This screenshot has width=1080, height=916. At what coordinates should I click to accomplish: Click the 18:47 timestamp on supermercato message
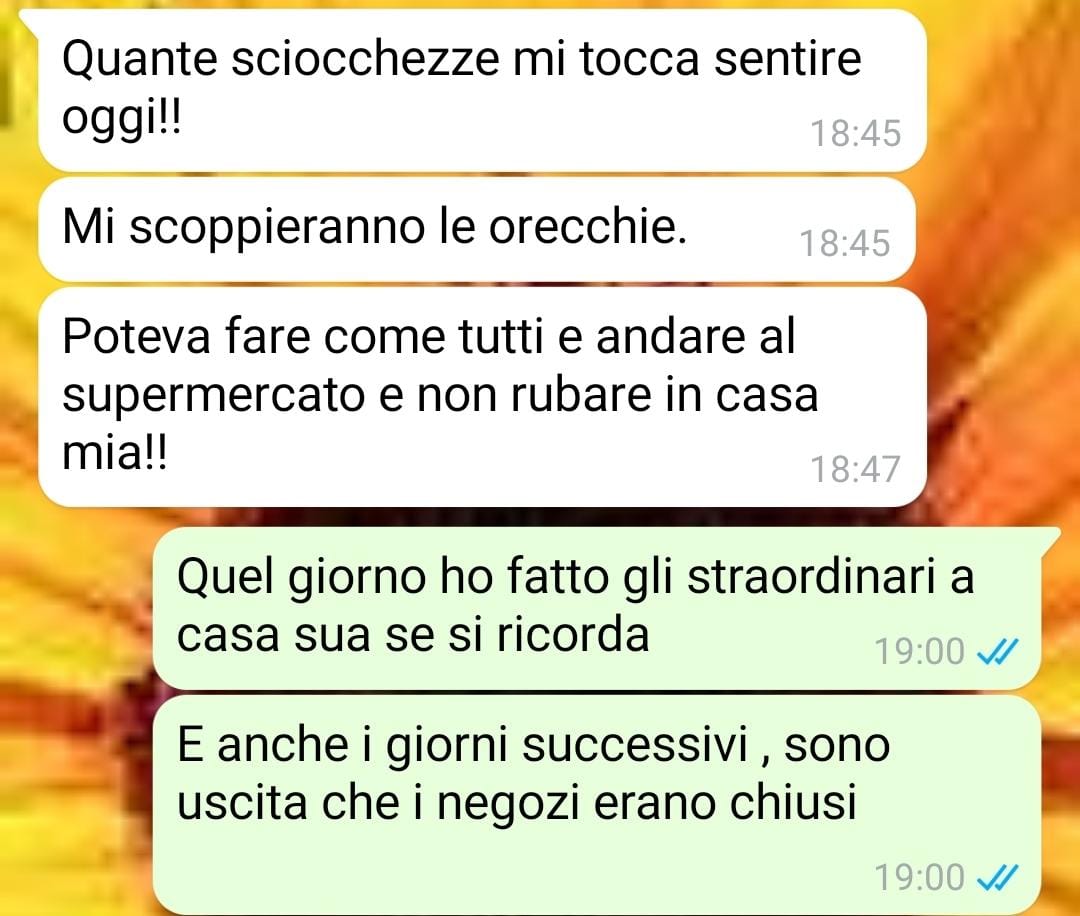855,470
